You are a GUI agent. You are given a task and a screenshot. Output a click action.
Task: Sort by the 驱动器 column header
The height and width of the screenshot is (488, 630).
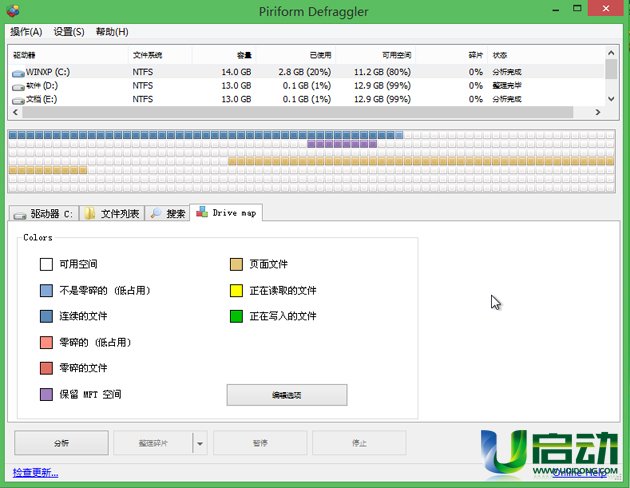tap(68, 55)
